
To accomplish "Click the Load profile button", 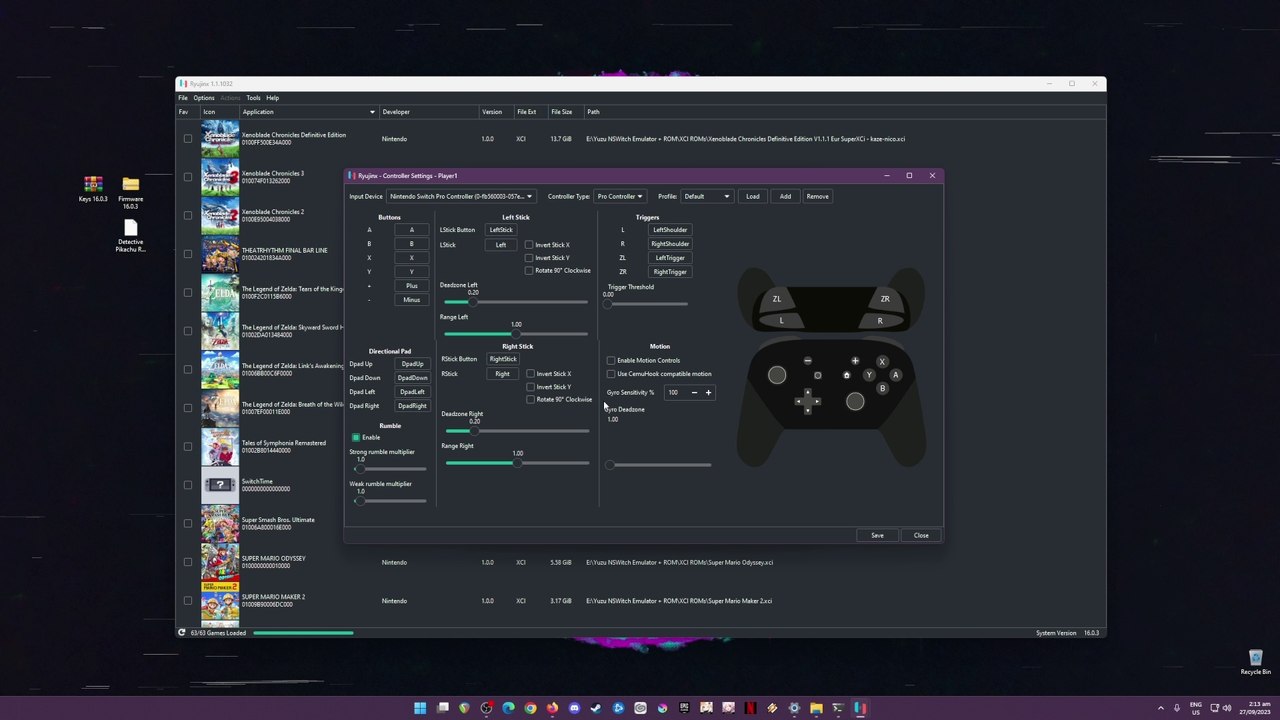I will point(753,196).
